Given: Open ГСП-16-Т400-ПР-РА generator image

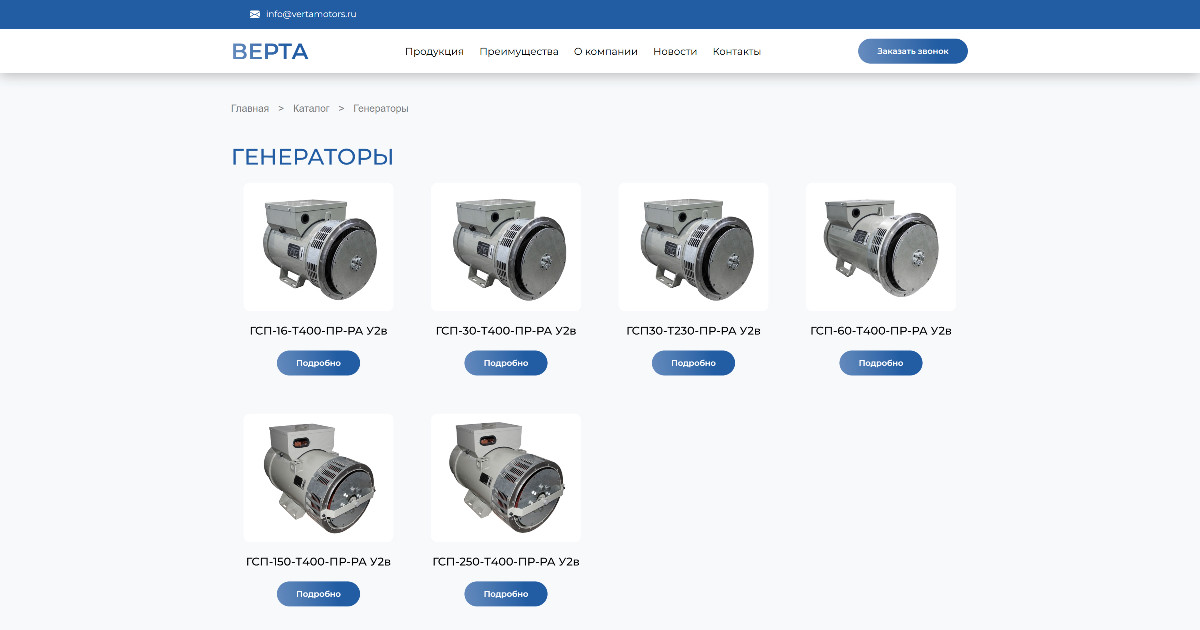Looking at the screenshot, I should coord(318,247).
